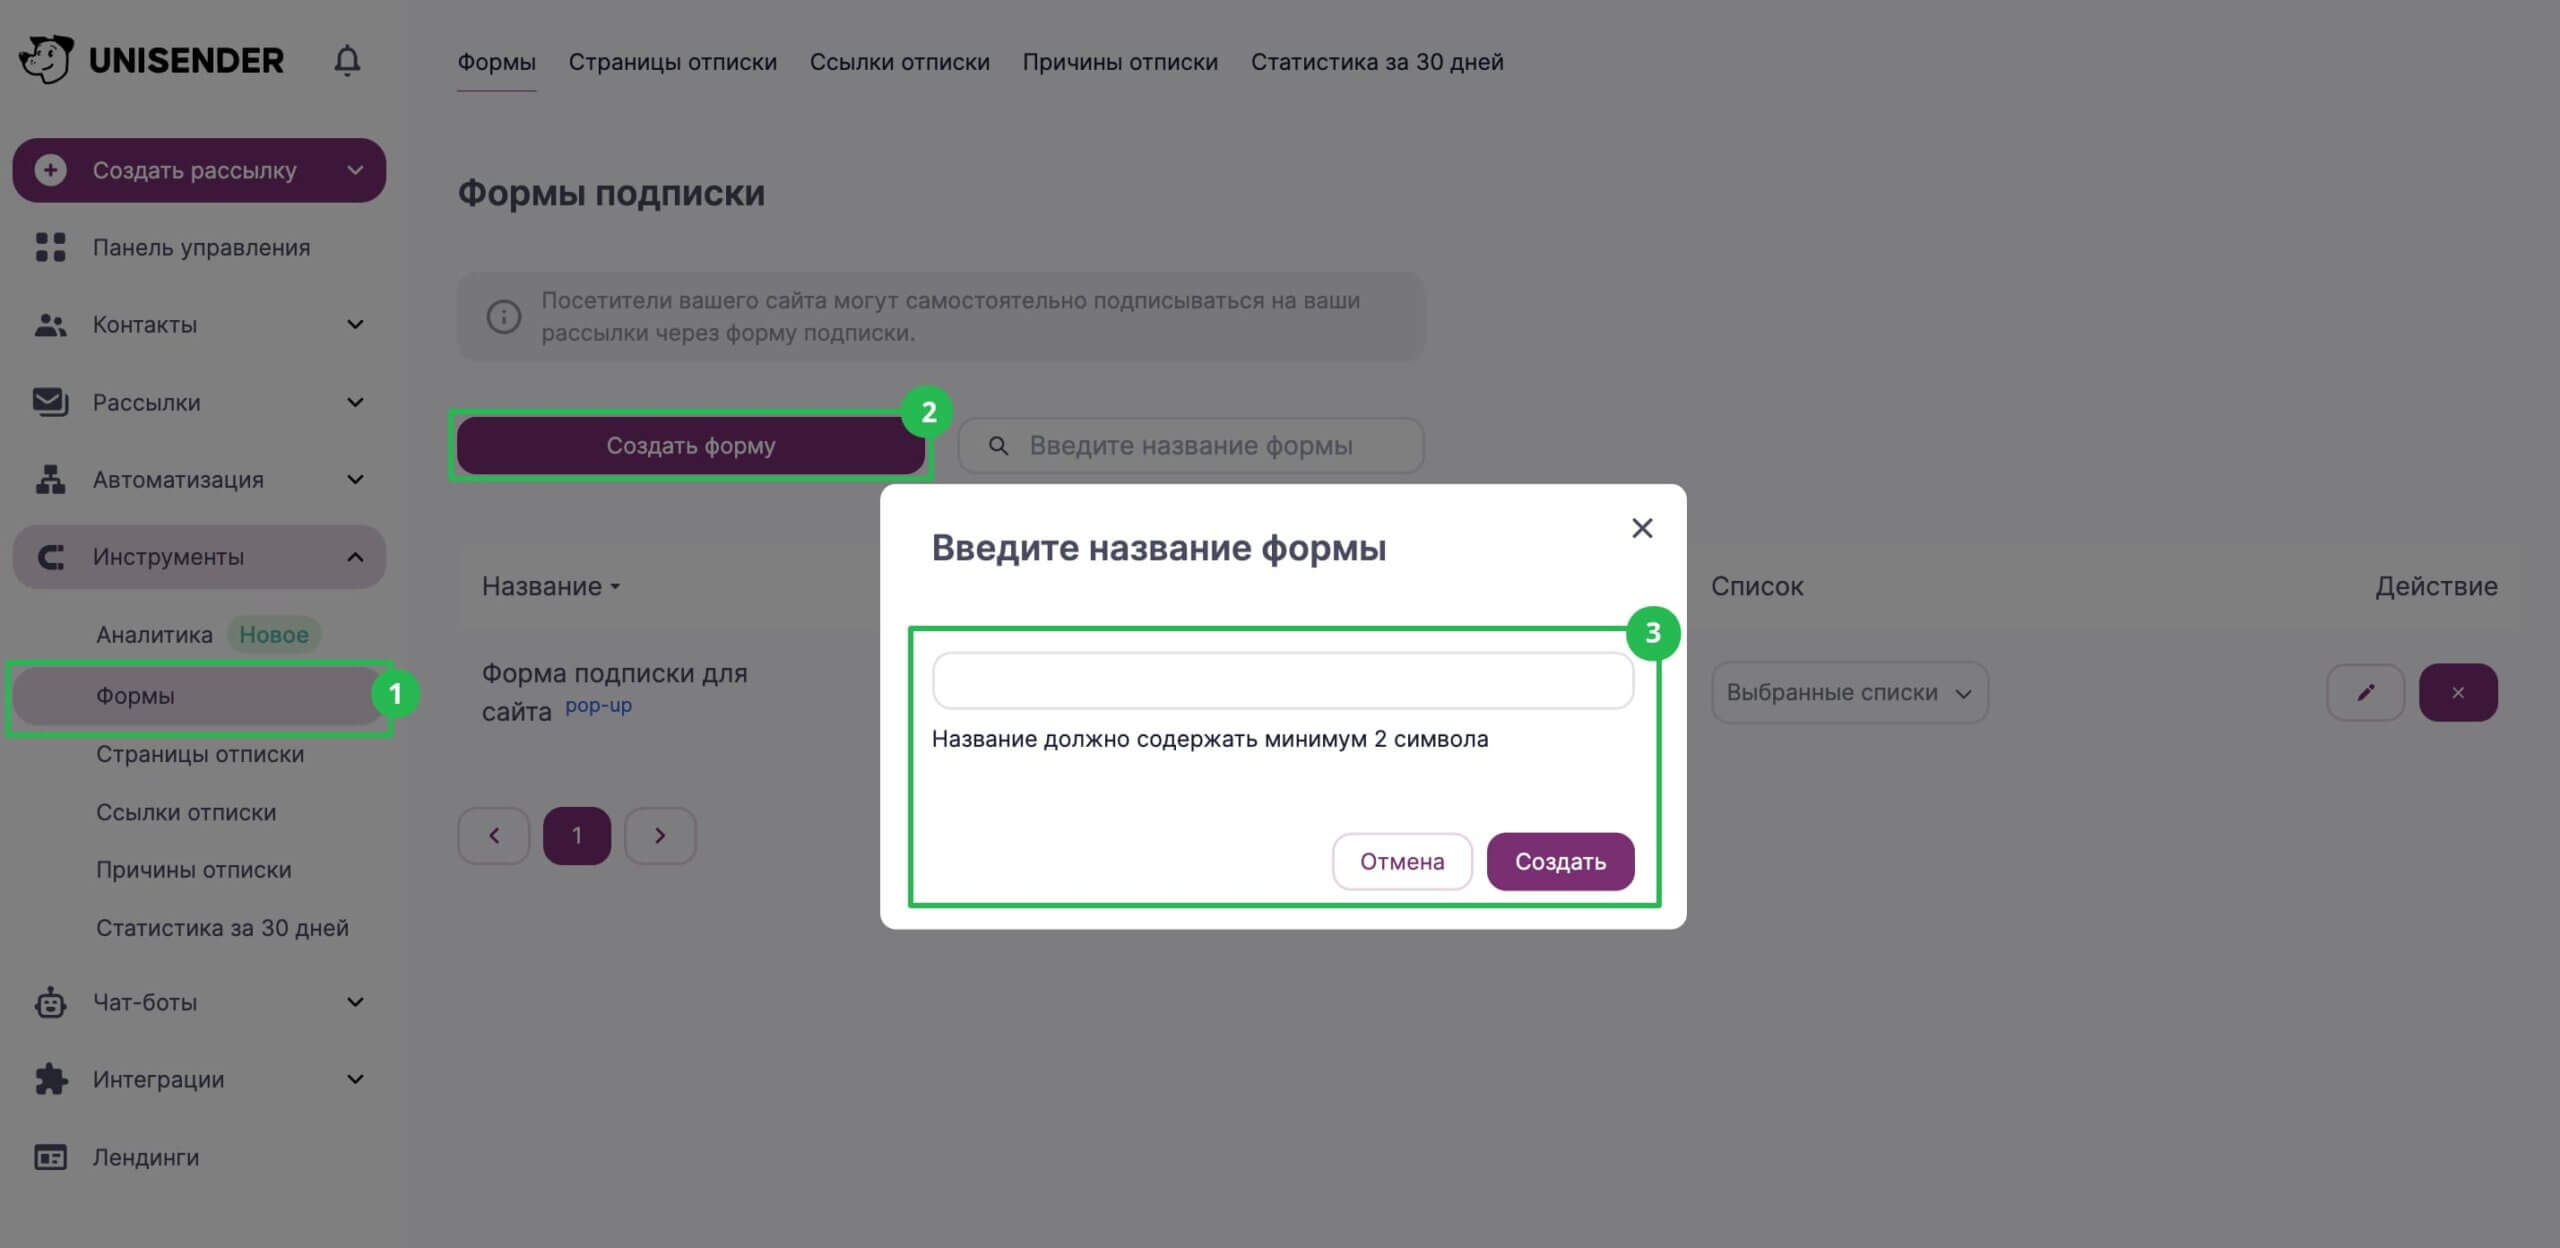Image resolution: width=2560 pixels, height=1248 pixels.
Task: Focus the form name input in dialog
Action: (1283, 681)
